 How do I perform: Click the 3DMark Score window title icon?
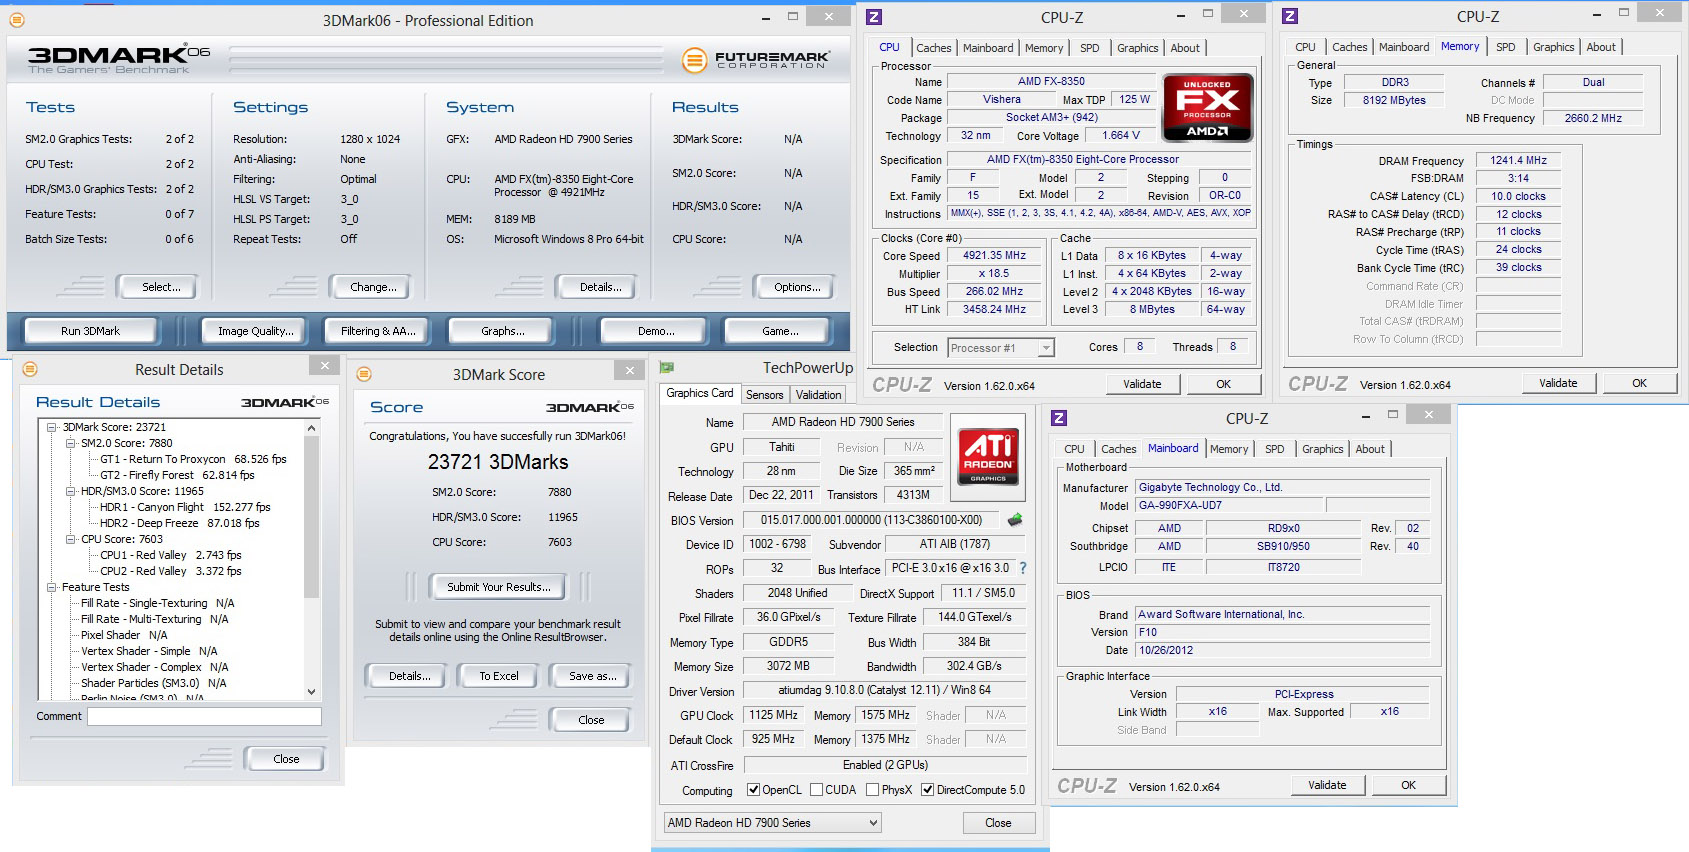[x=364, y=374]
